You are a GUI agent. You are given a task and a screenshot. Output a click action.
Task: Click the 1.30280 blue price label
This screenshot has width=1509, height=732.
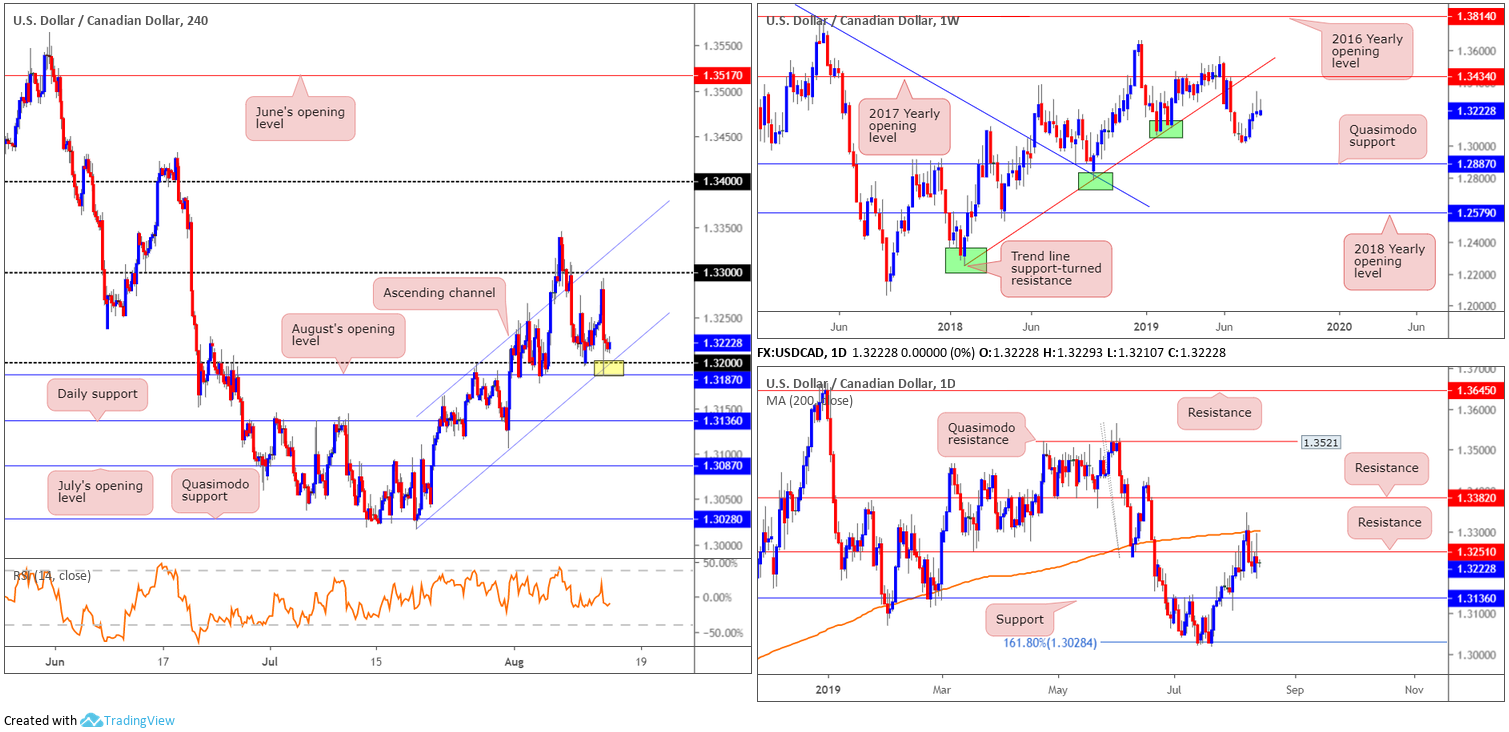(725, 519)
